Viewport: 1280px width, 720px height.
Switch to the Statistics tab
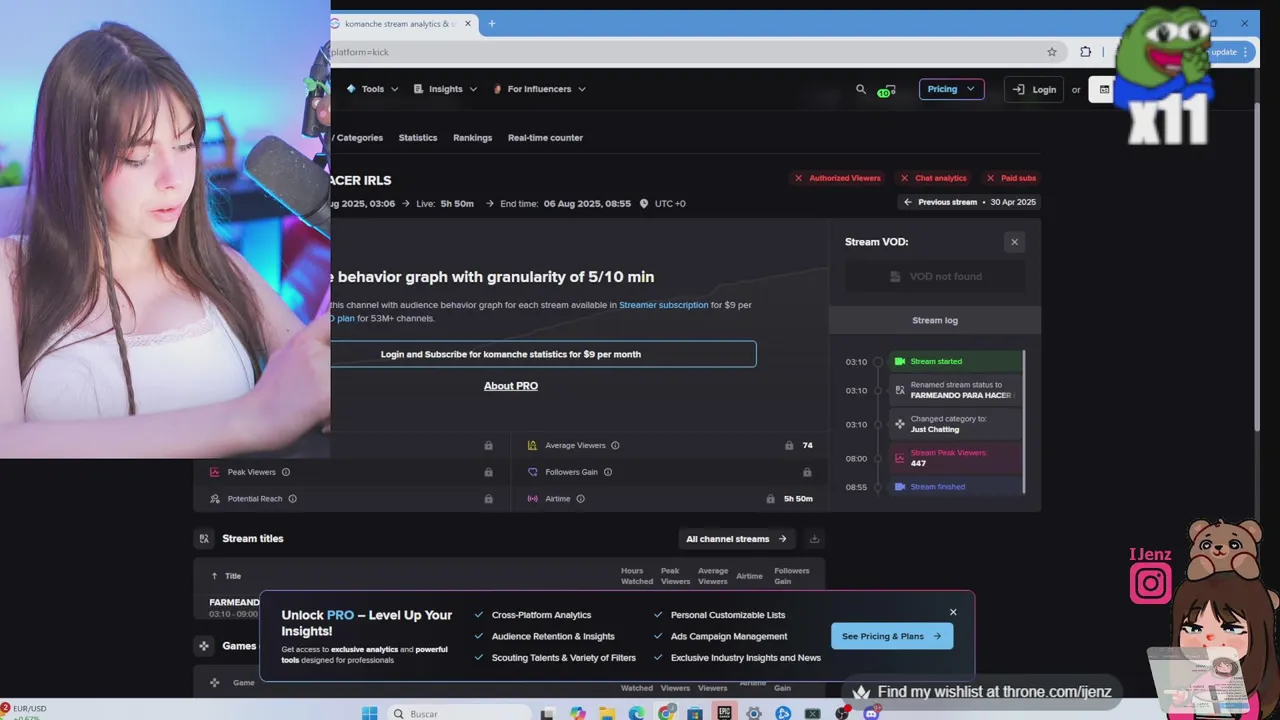(x=418, y=138)
